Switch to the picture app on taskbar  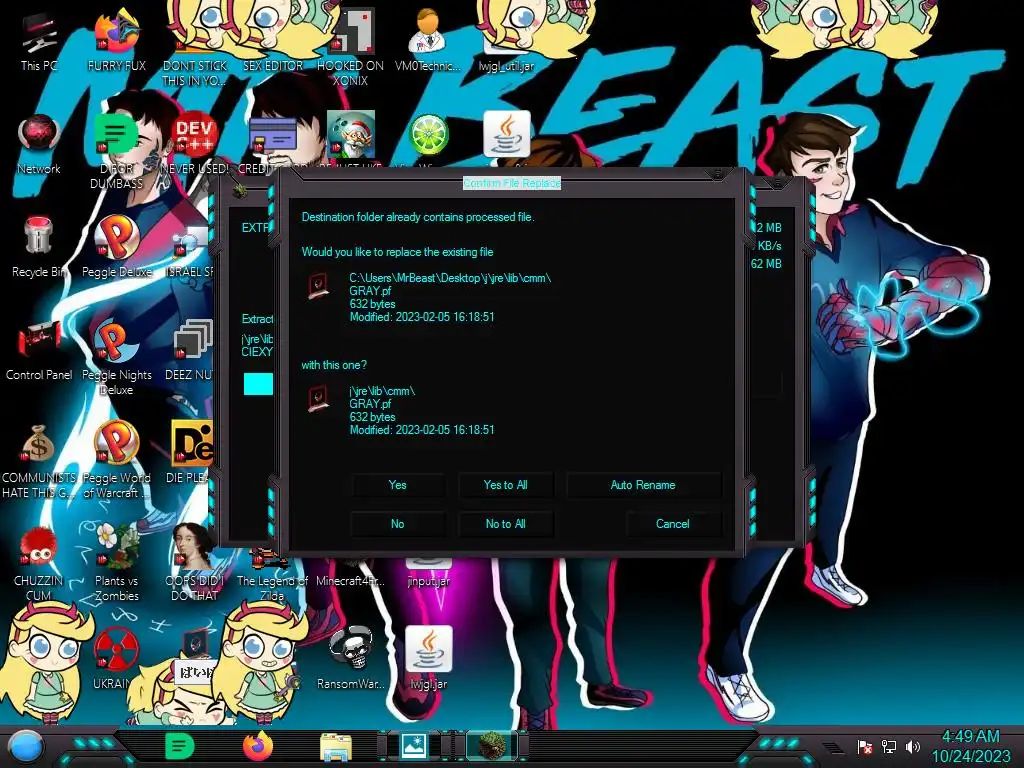click(x=414, y=746)
